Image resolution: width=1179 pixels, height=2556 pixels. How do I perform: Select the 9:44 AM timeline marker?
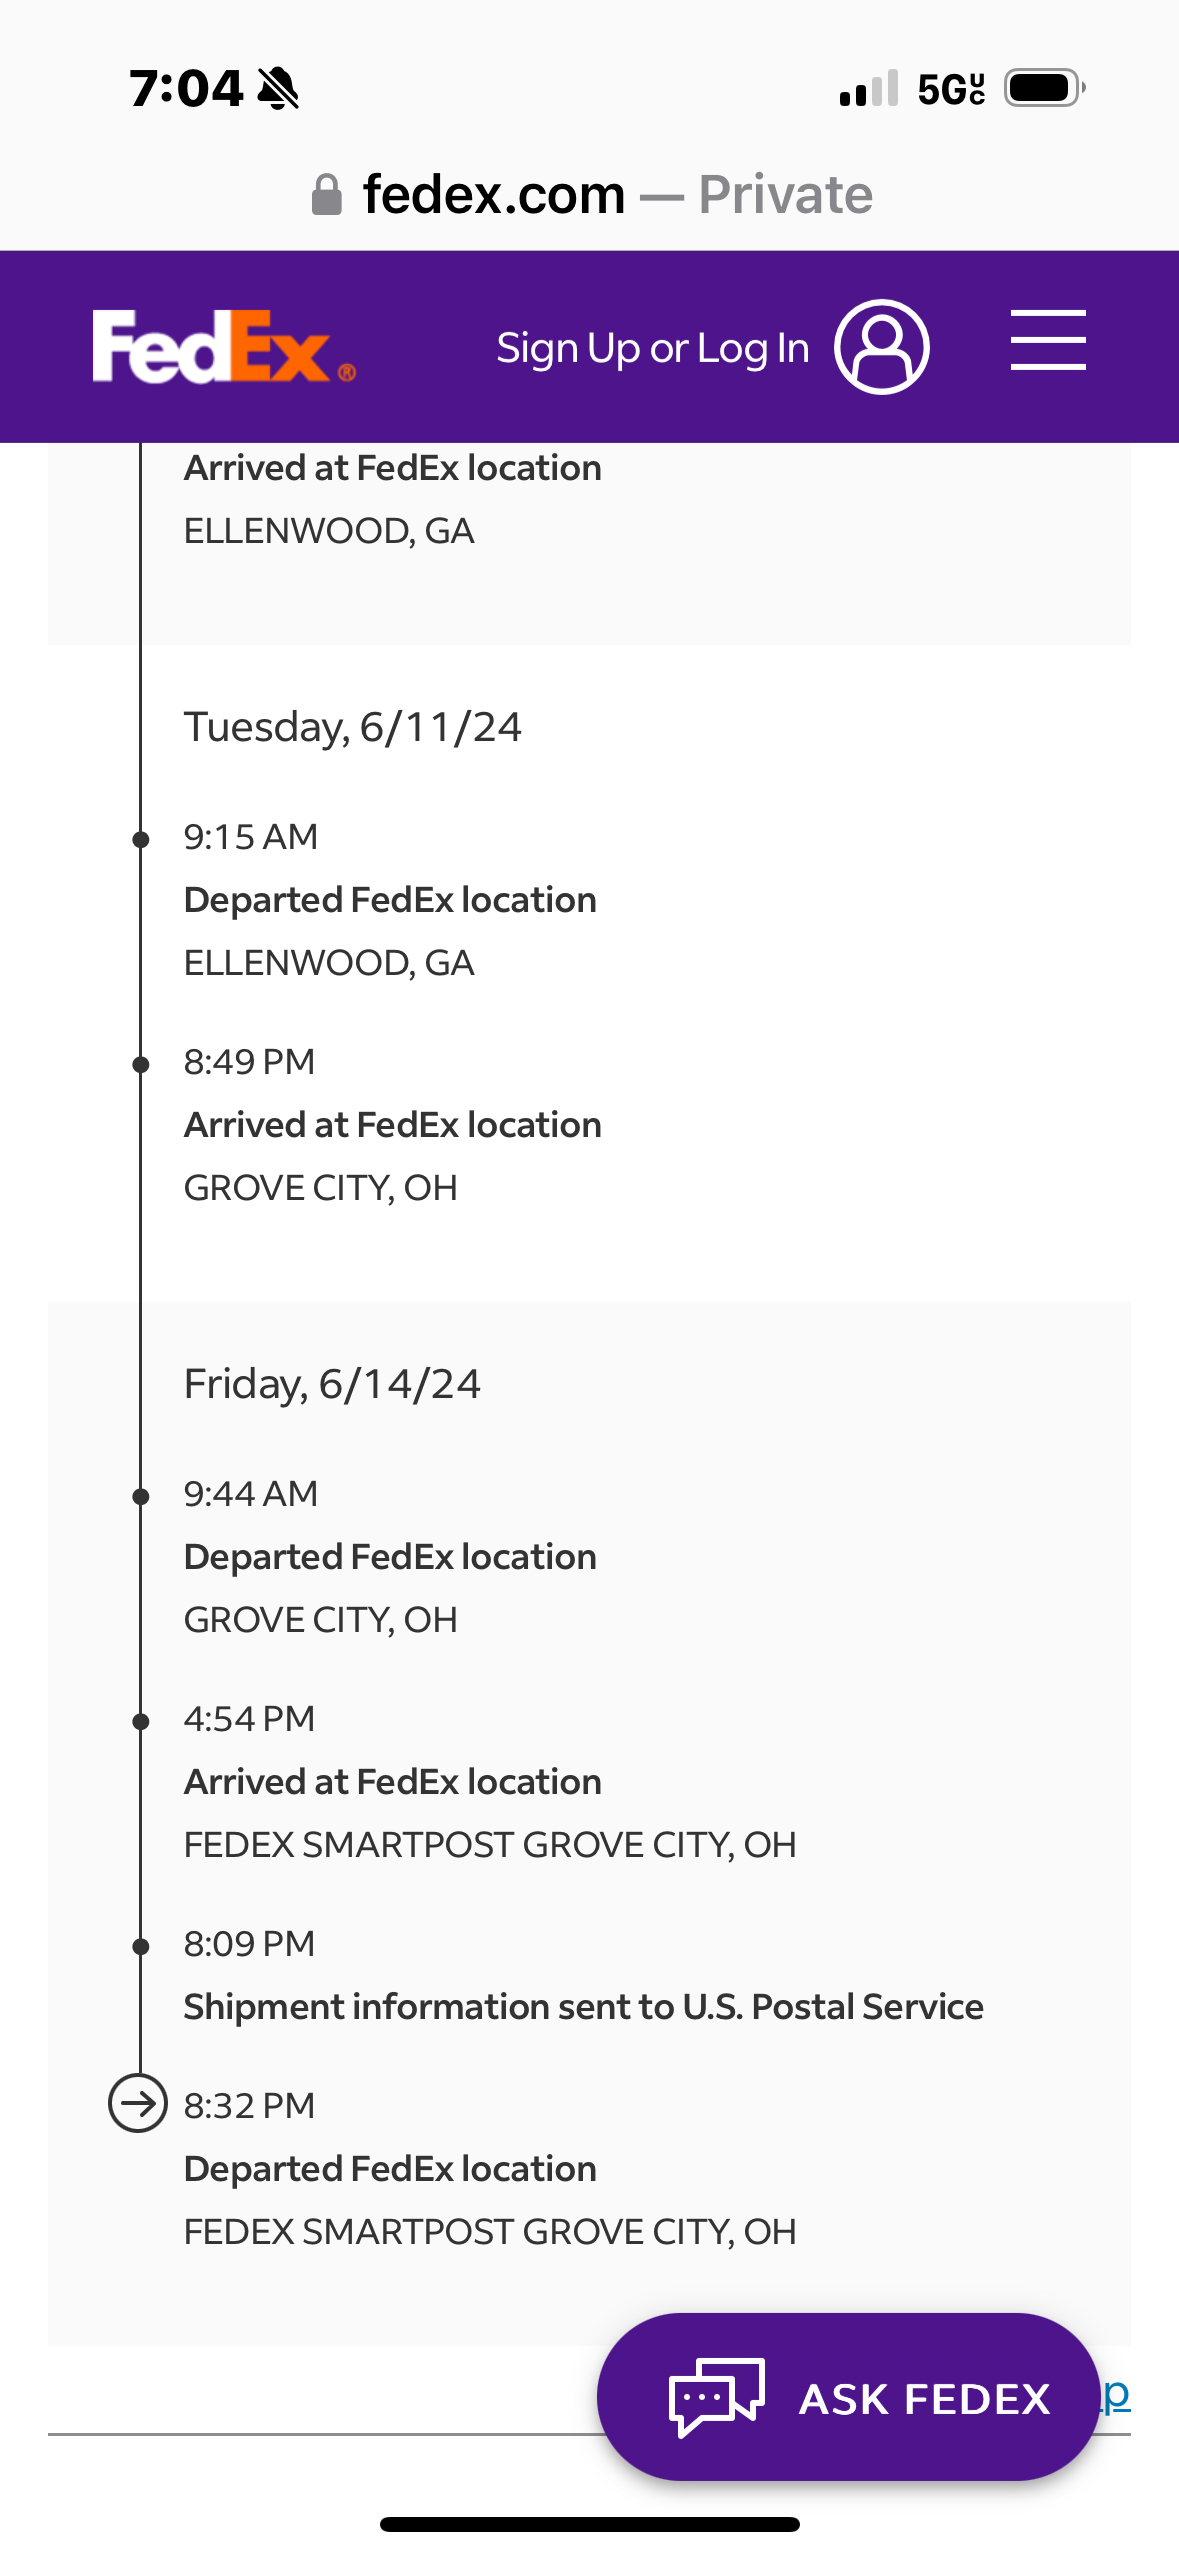(x=141, y=1496)
